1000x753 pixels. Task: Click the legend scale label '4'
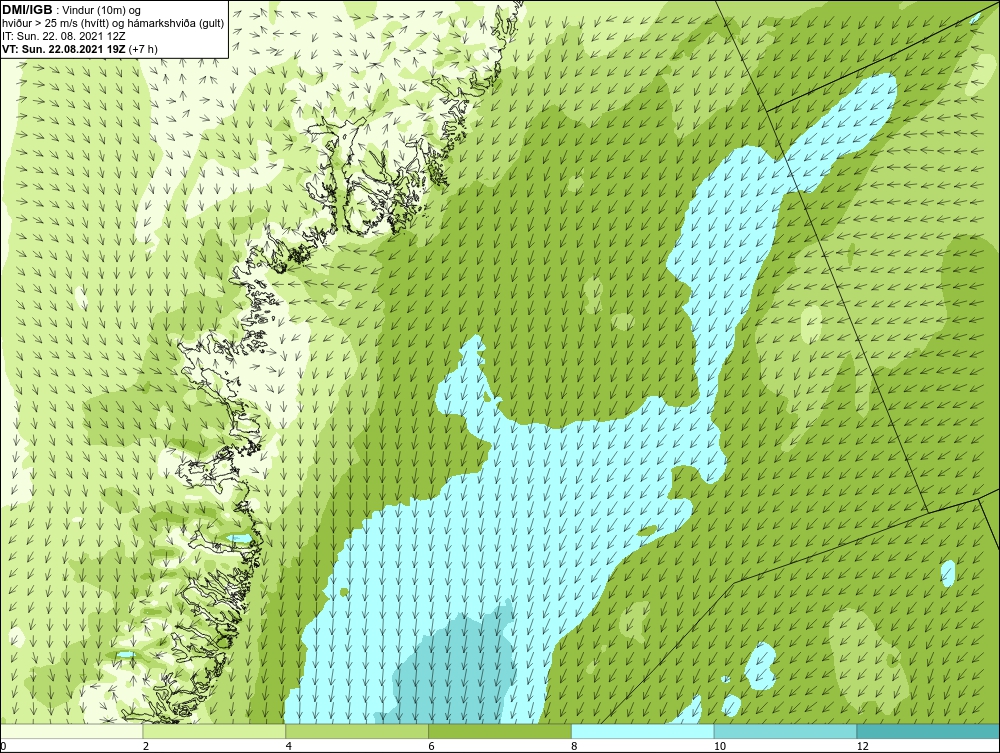pyautogui.click(x=288, y=746)
